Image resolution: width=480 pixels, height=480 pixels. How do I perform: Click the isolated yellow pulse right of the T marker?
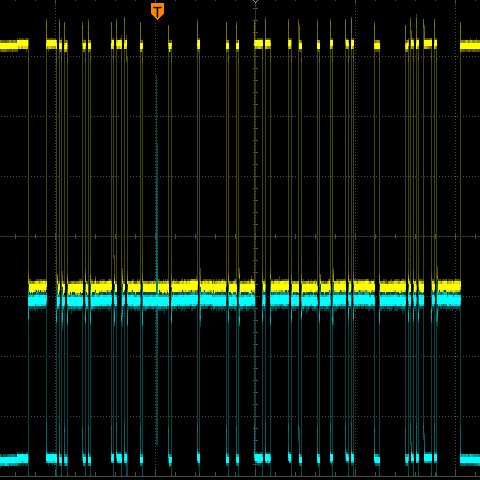tap(170, 45)
